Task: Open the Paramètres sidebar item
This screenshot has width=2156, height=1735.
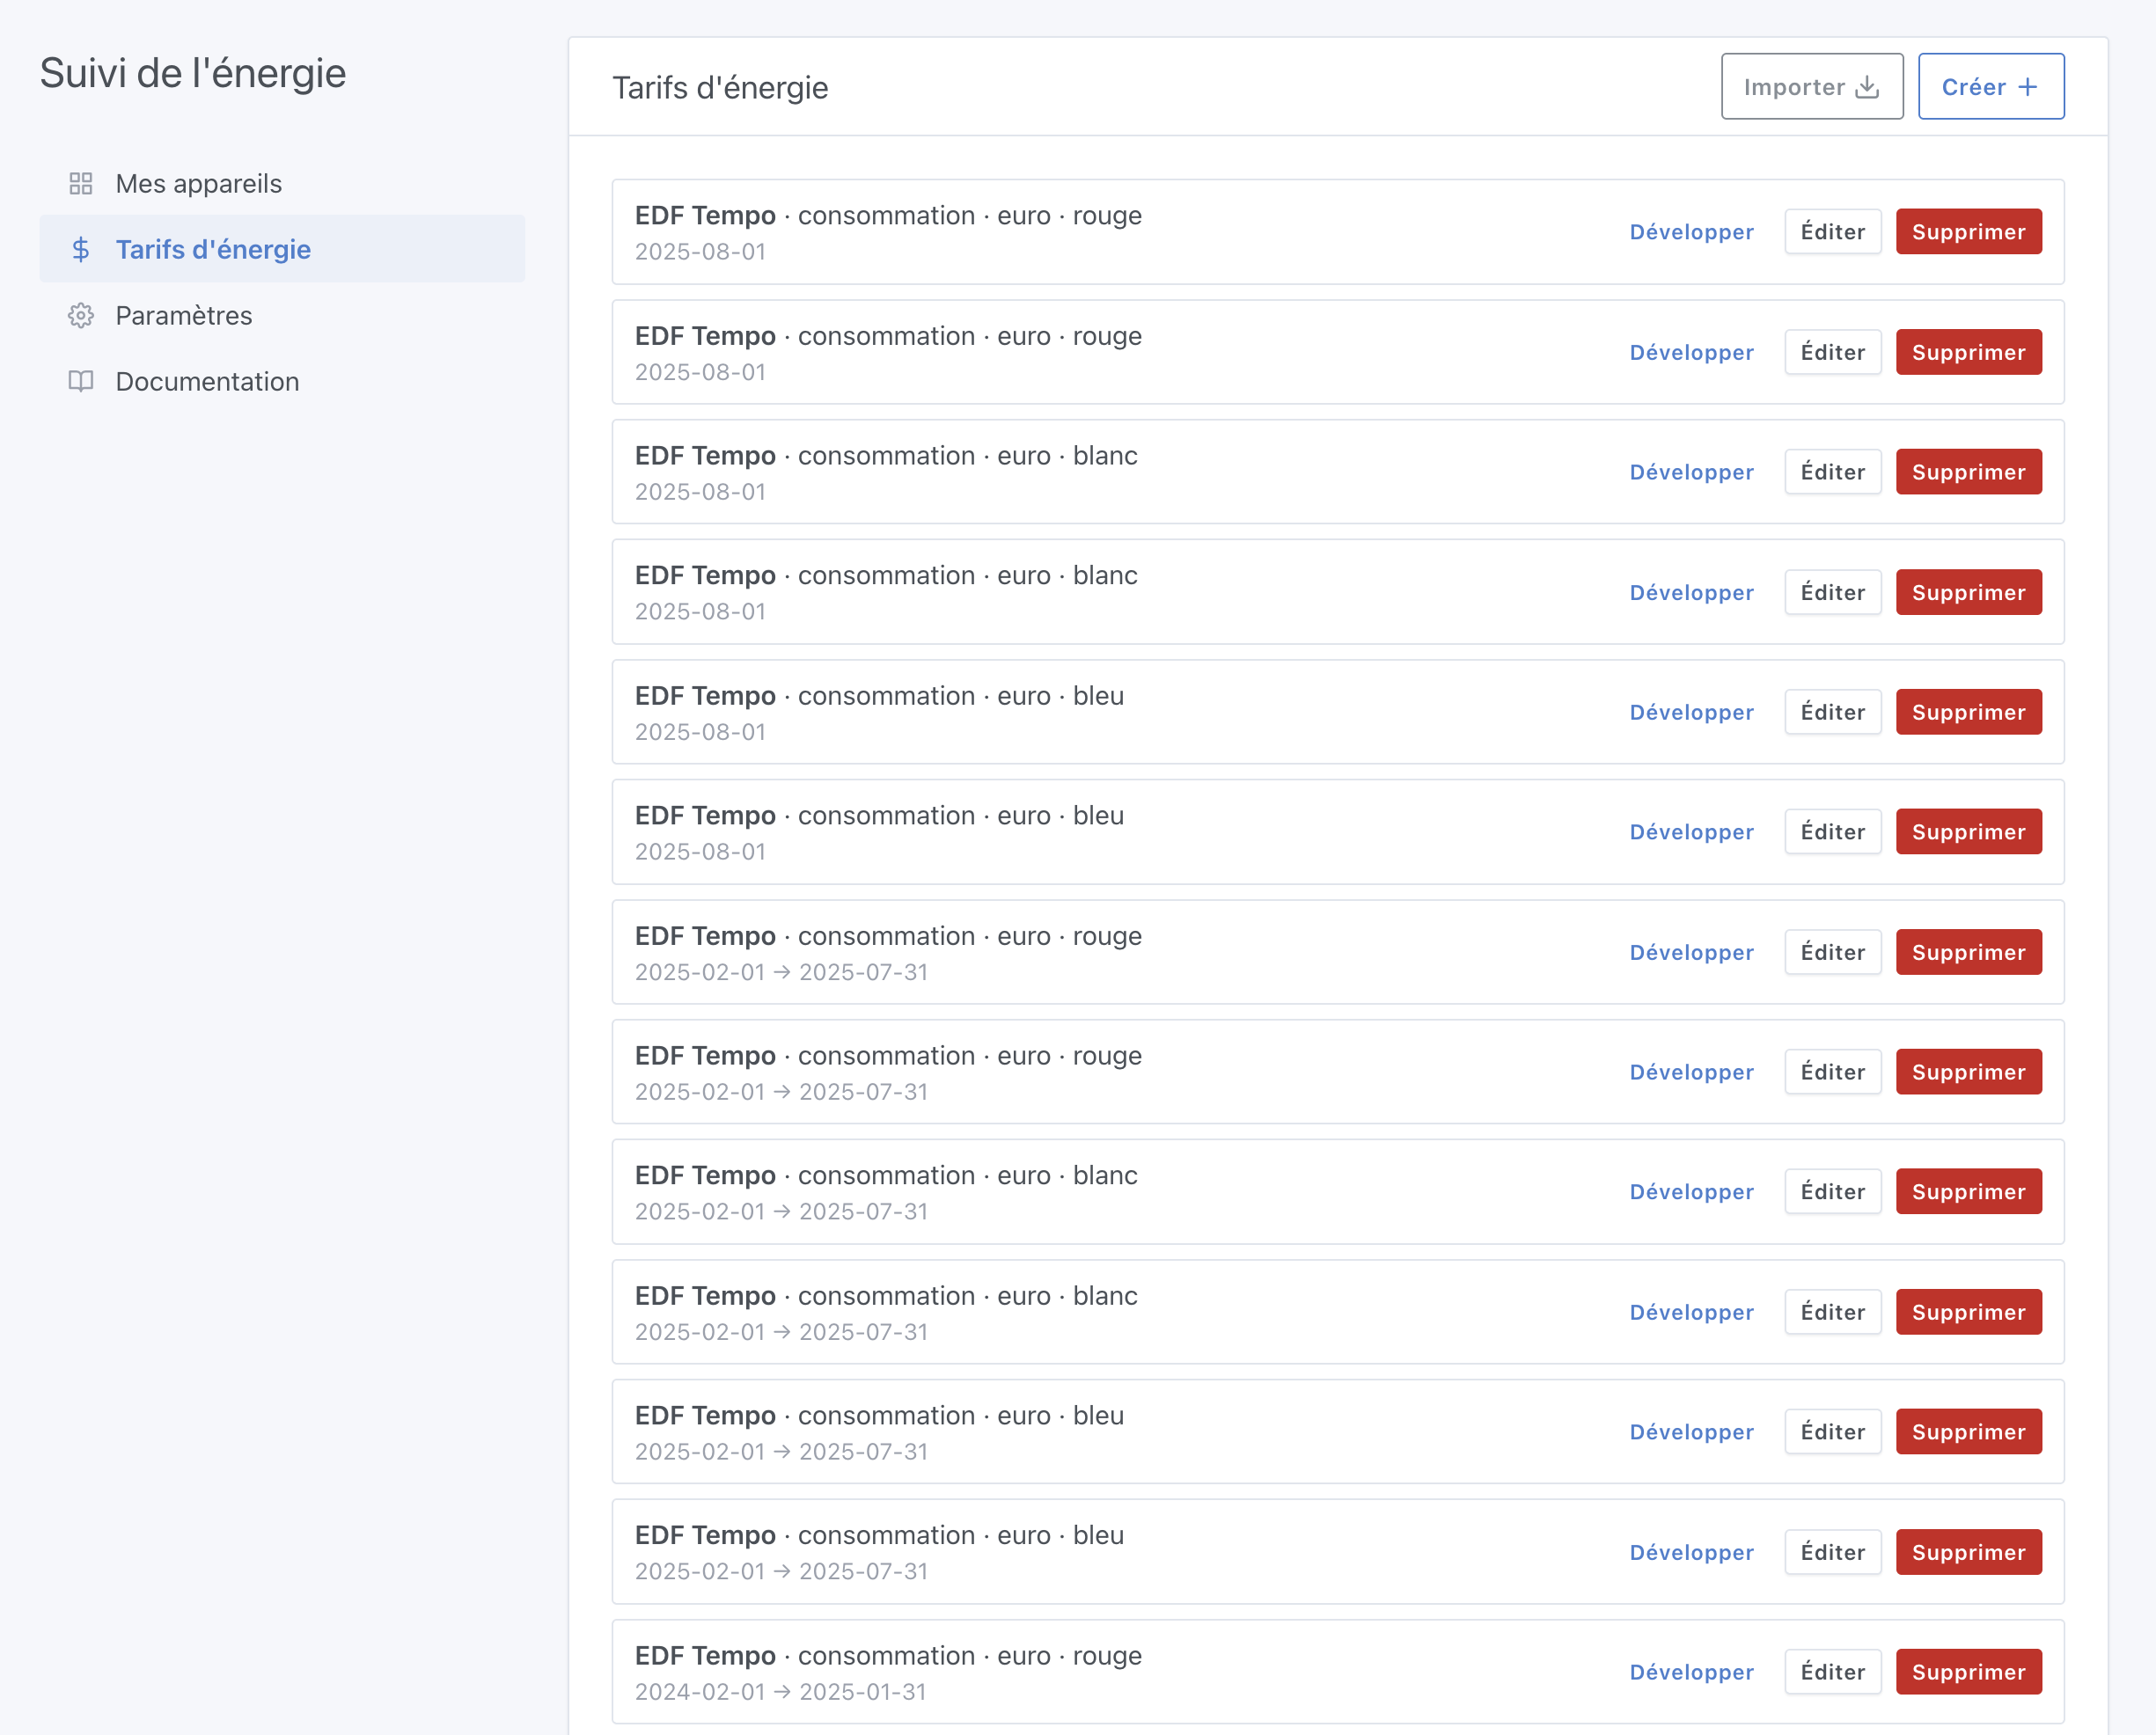Action: tap(184, 316)
